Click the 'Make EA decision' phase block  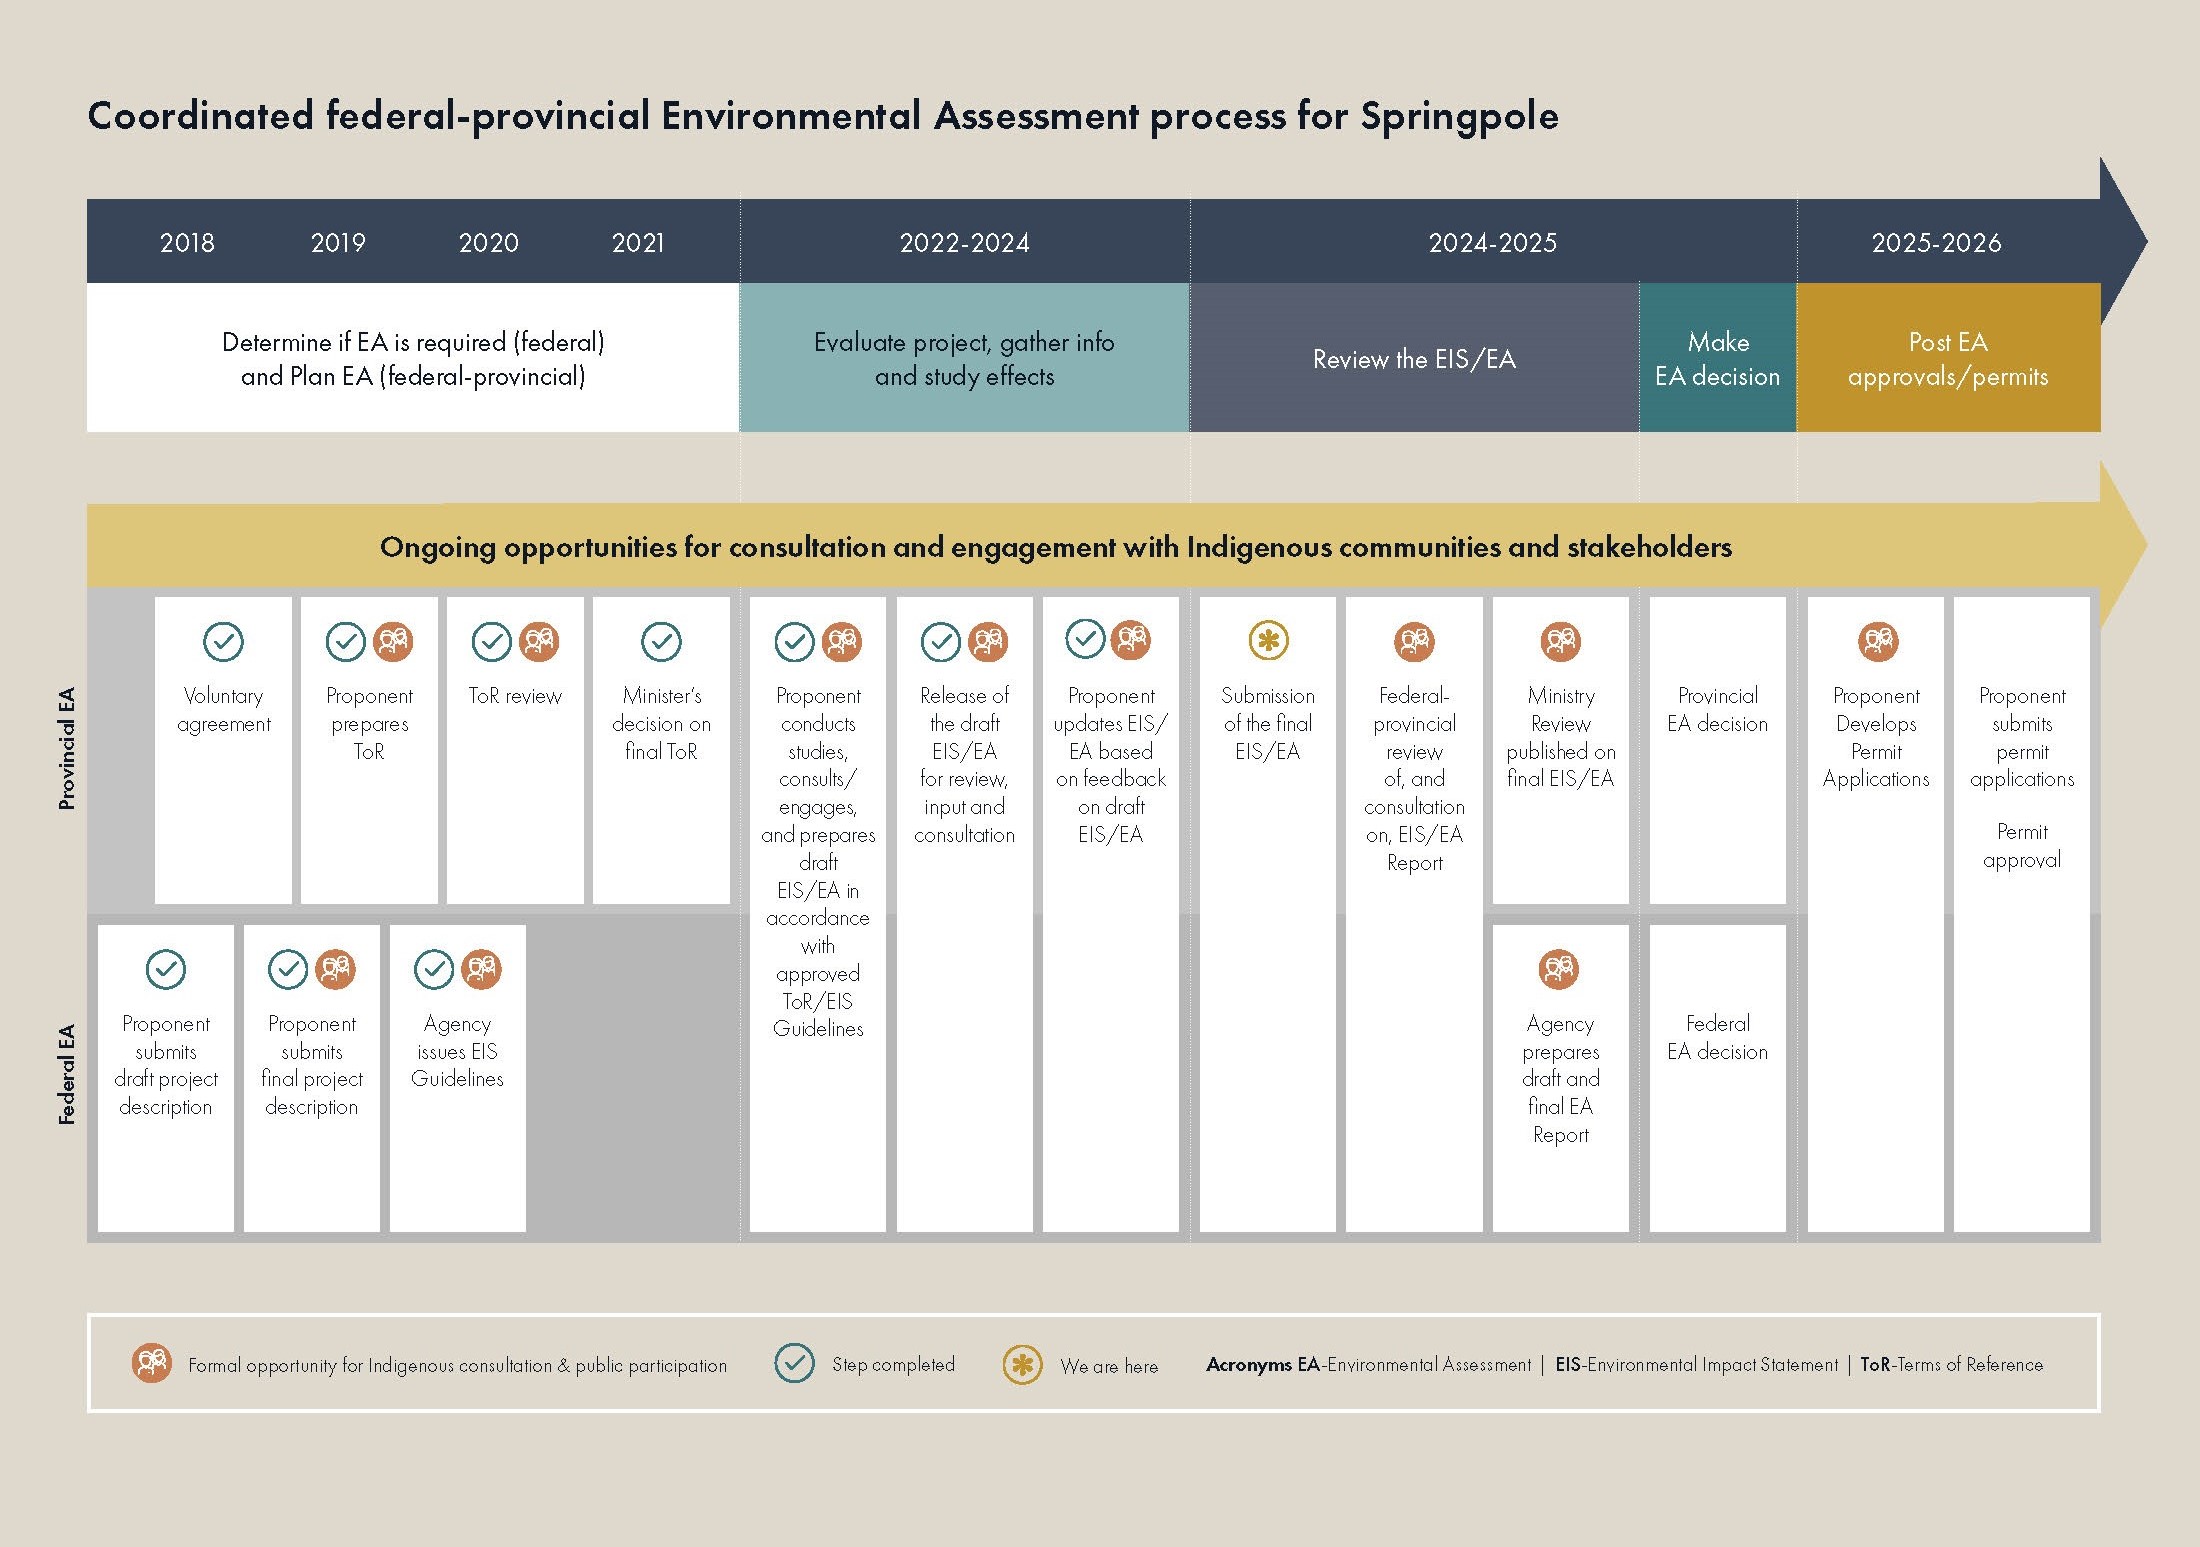[1718, 358]
